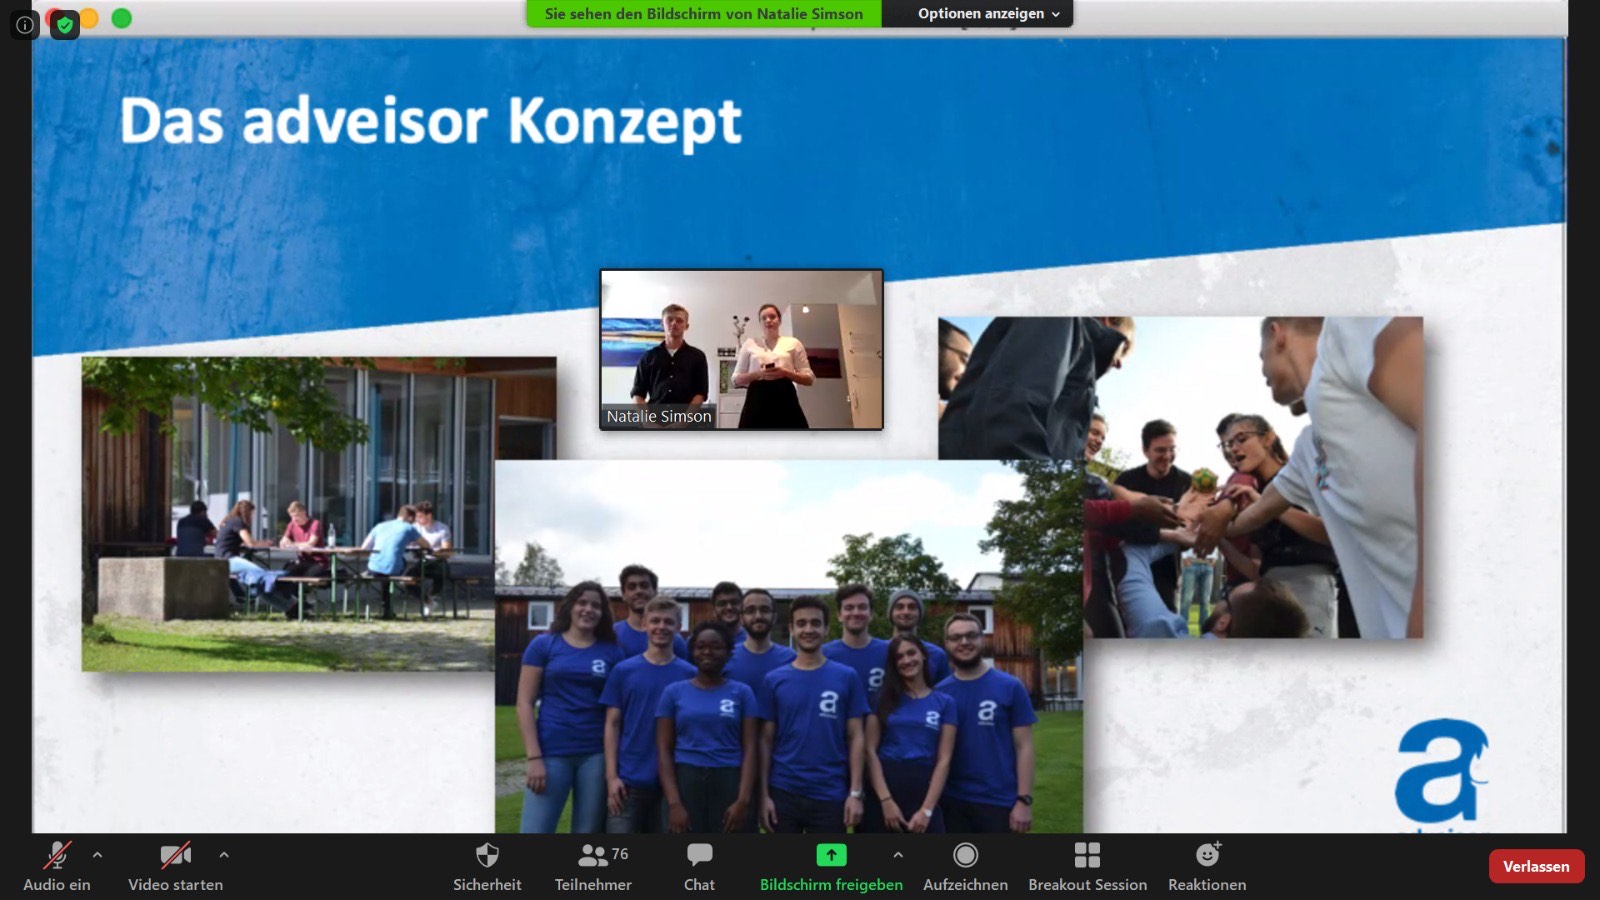
Task: Open the Sicherheit shield menu
Action: pos(487,866)
